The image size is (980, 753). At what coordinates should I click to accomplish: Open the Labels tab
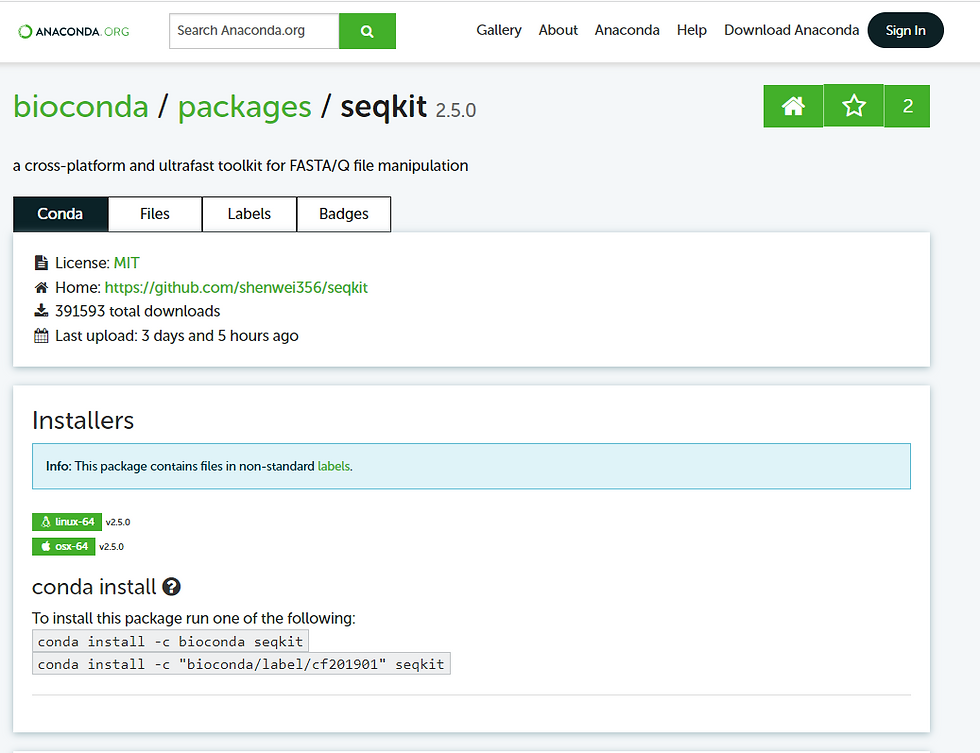249,214
